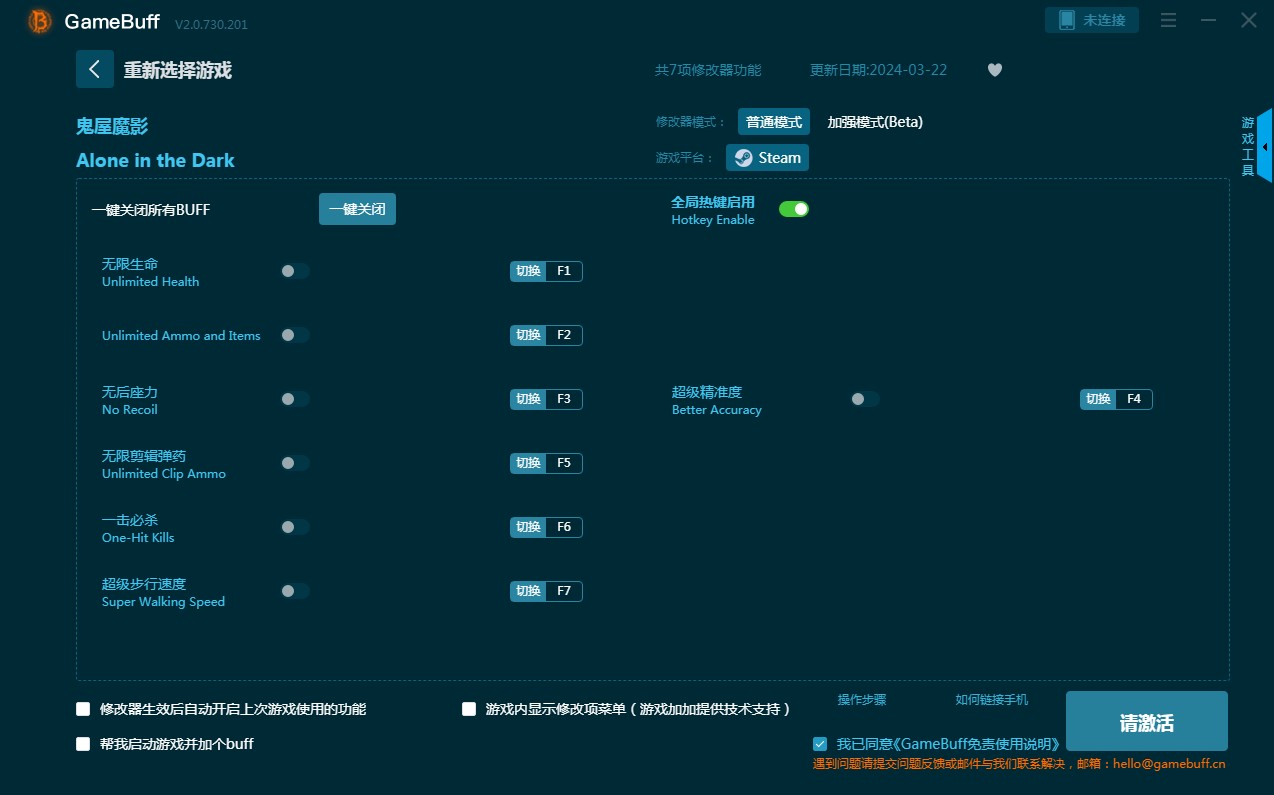Check launch game and add buff checkbox
Image resolution: width=1274 pixels, height=795 pixels.
coord(83,744)
